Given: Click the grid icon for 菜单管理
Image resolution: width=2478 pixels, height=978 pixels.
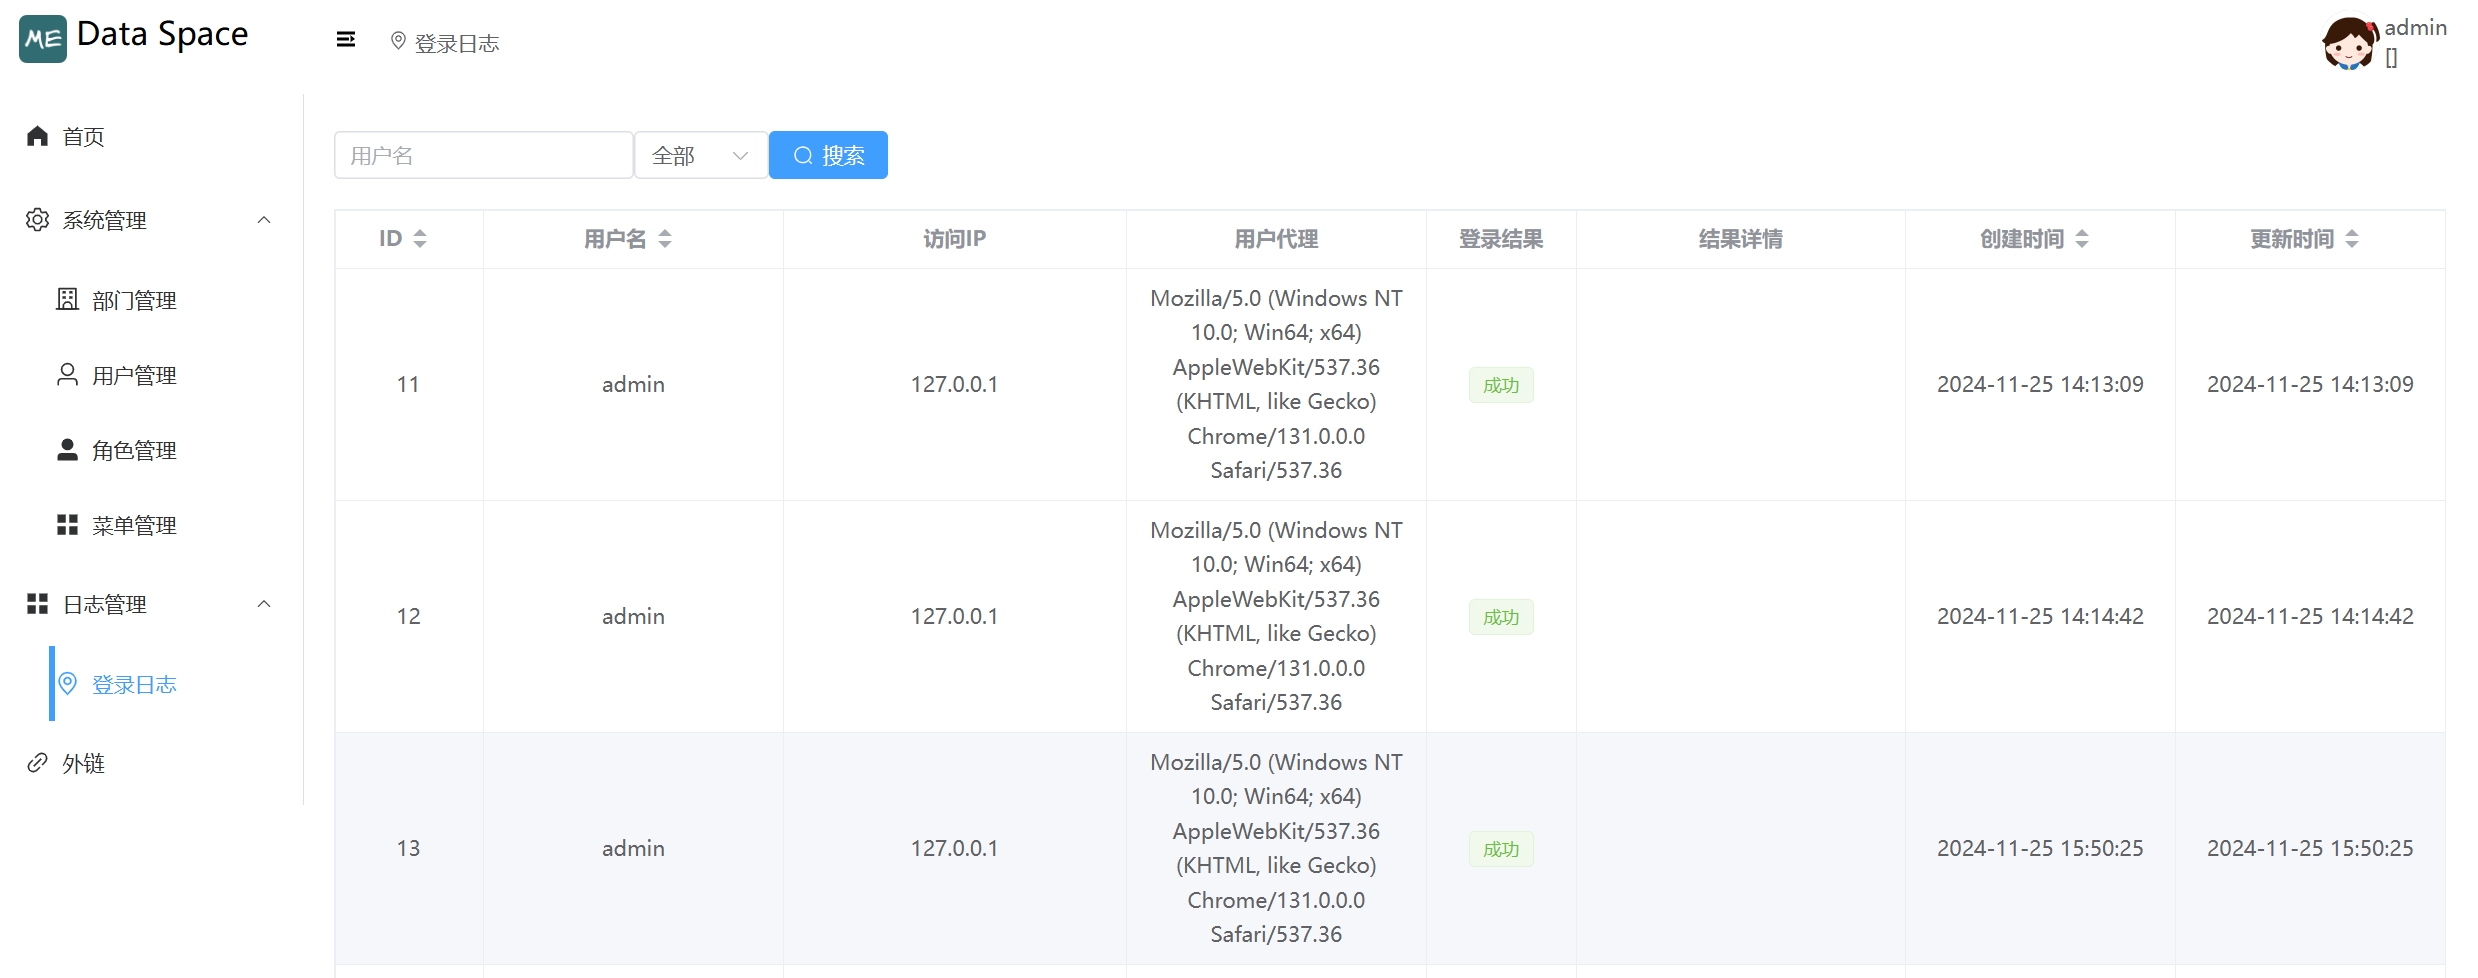Looking at the screenshot, I should [x=67, y=525].
